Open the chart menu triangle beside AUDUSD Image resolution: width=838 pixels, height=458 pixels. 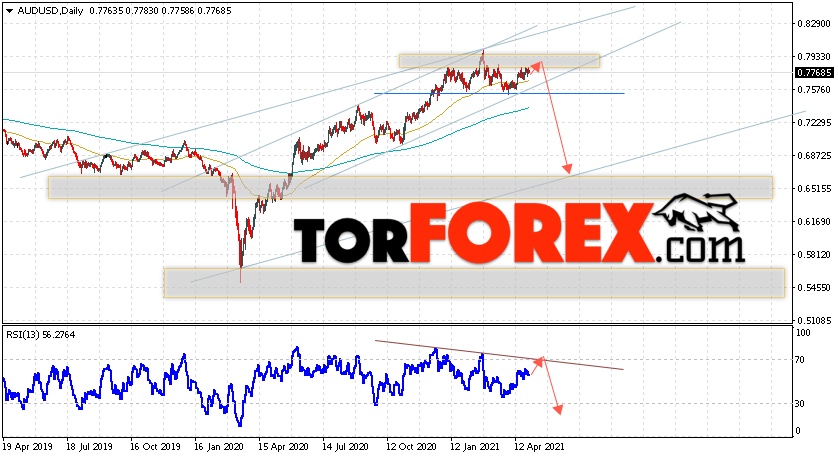(9, 11)
